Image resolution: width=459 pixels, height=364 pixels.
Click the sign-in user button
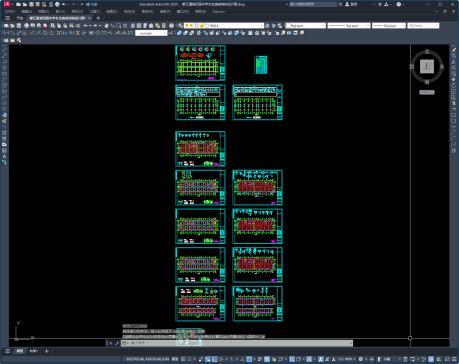pyautogui.click(x=351, y=4)
